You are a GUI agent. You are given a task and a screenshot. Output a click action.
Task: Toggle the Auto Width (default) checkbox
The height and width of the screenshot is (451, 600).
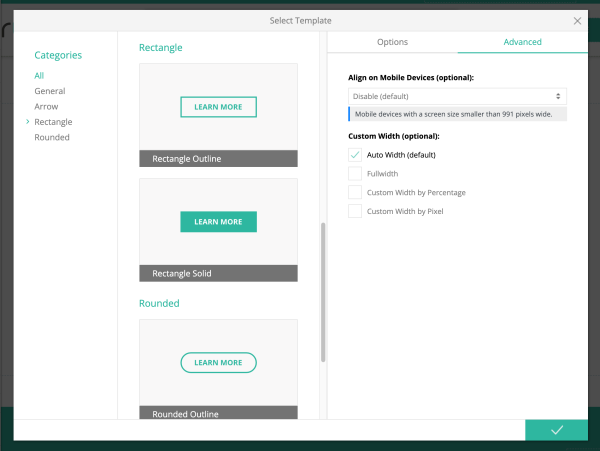tap(355, 155)
